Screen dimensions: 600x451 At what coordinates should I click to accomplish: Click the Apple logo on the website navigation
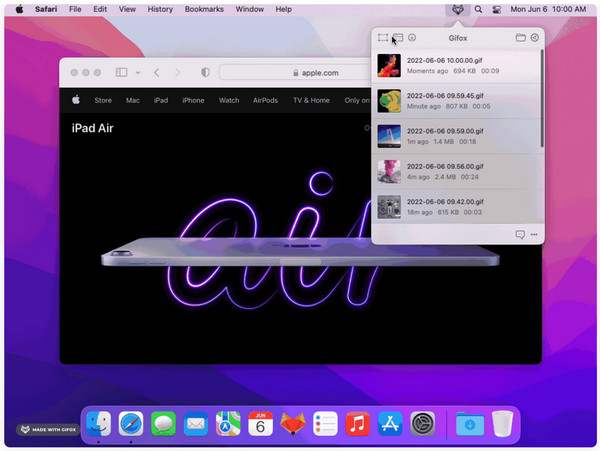pyautogui.click(x=76, y=100)
